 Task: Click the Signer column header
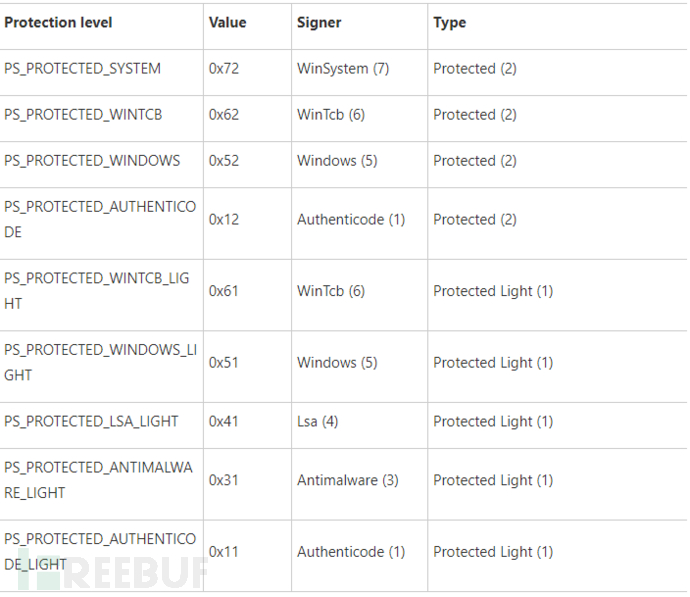coord(319,22)
